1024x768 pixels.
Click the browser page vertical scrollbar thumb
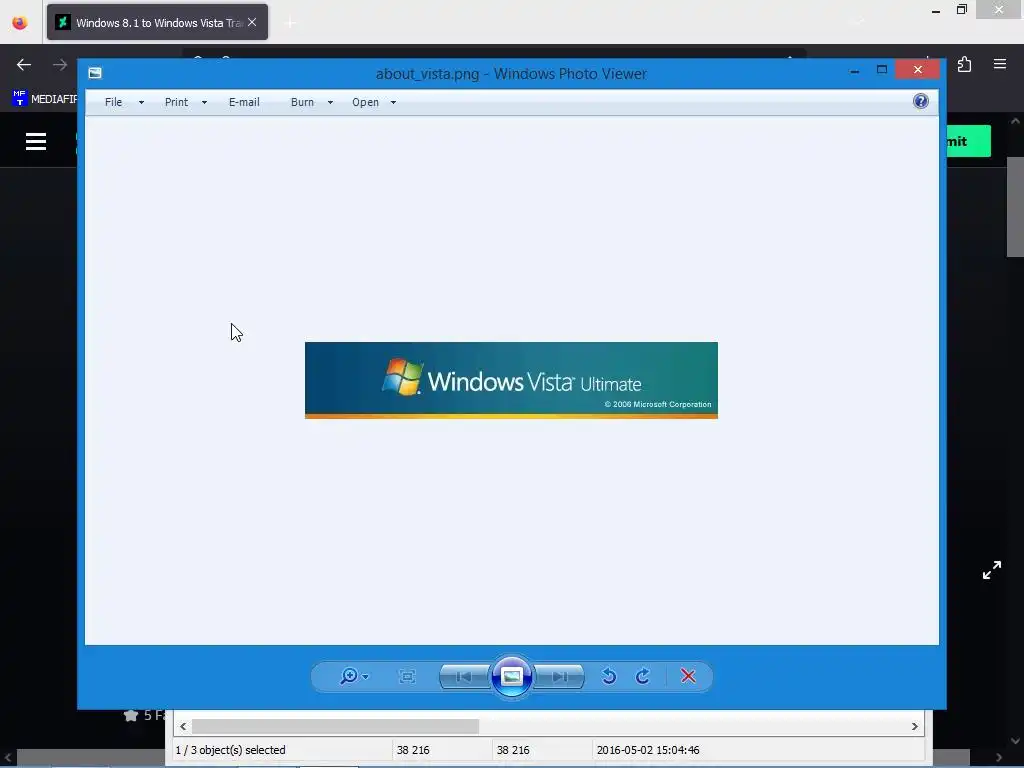coord(1016,207)
